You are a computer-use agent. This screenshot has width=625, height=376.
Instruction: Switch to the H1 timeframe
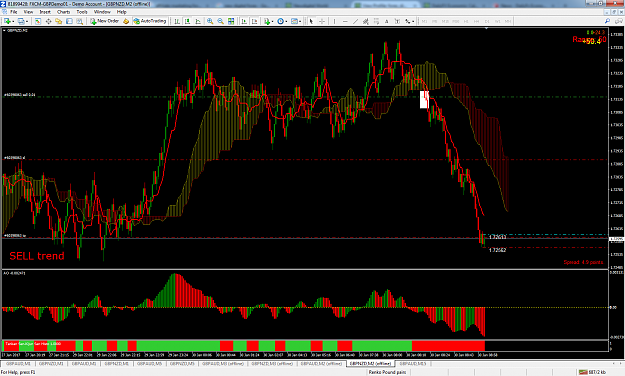(466, 21)
